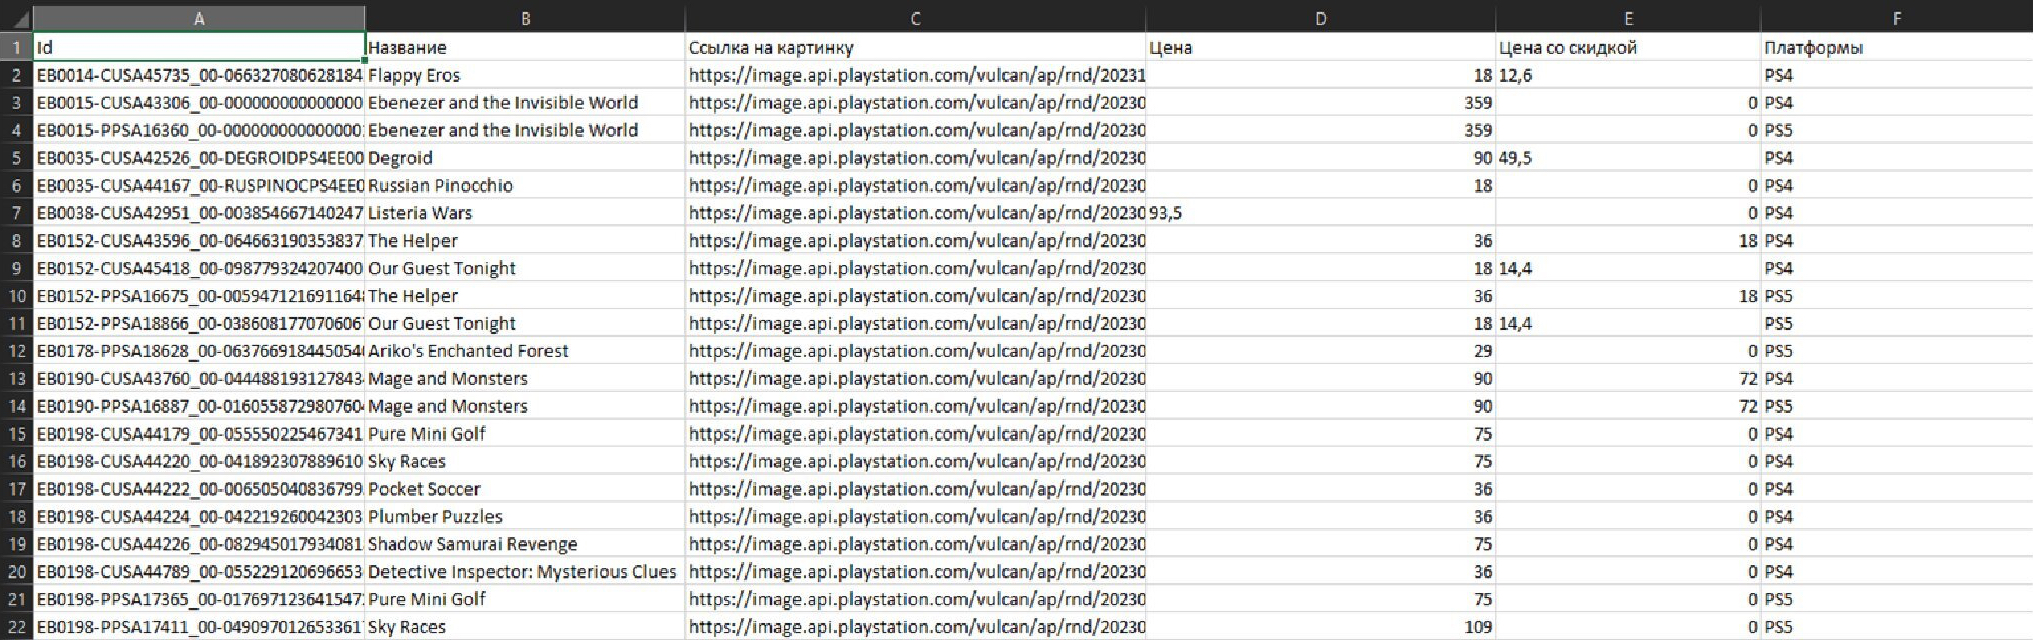This screenshot has width=2033, height=640.
Task: Select row 7 header
Action: point(17,213)
